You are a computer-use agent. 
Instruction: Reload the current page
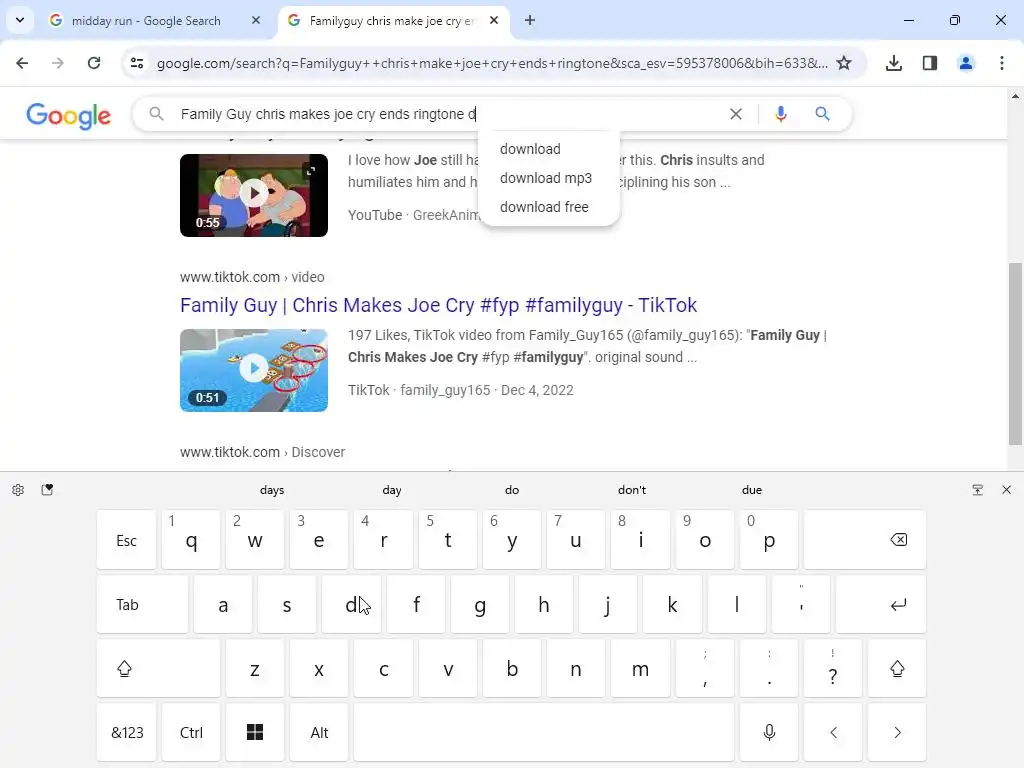tap(94, 63)
